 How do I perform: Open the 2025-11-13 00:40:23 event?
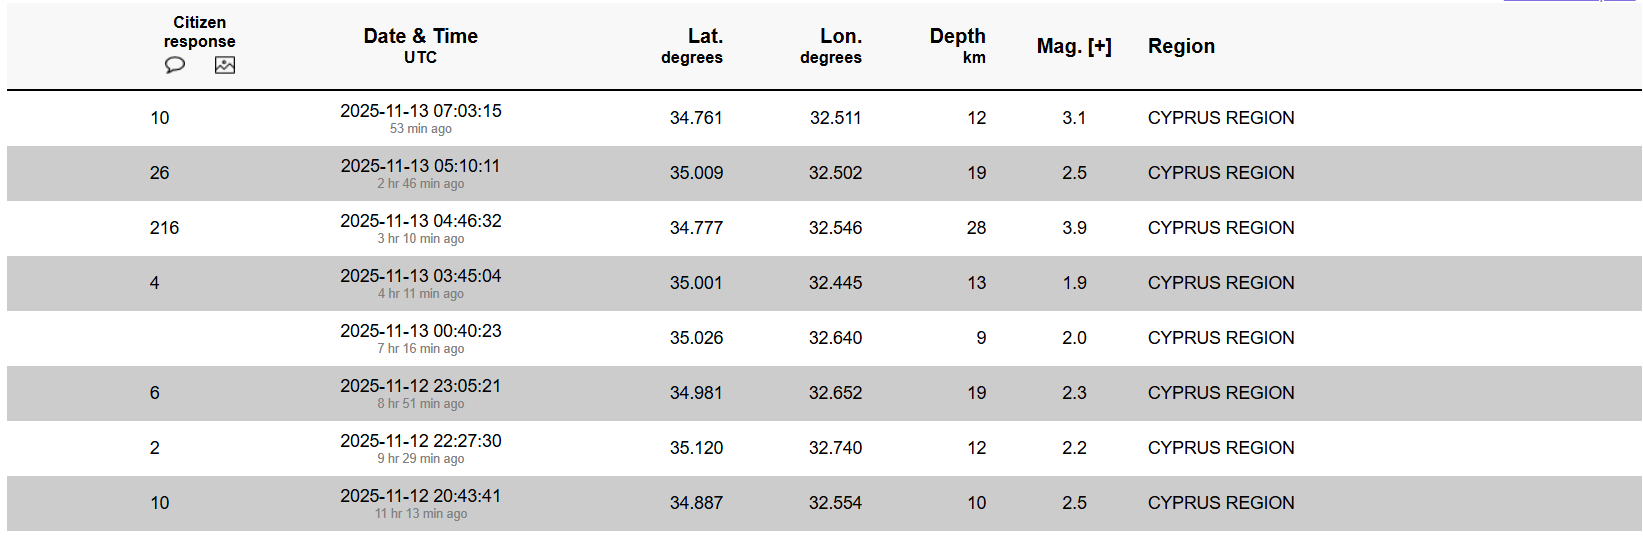tap(420, 331)
